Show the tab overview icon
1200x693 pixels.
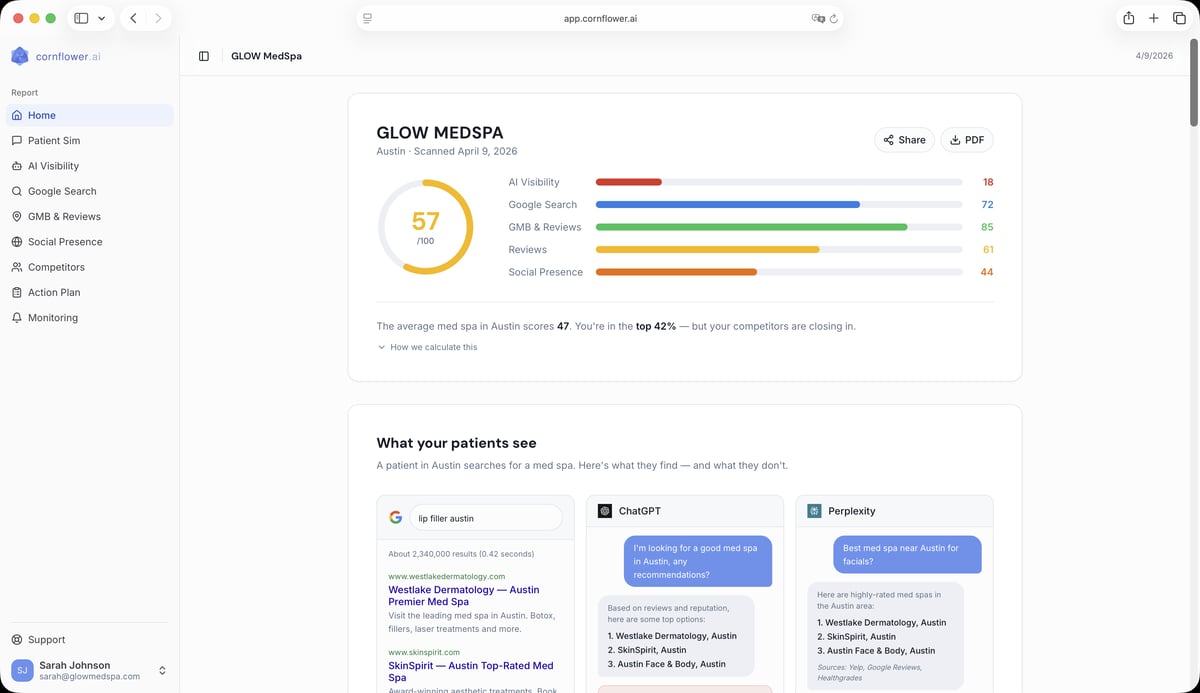(x=1178, y=18)
